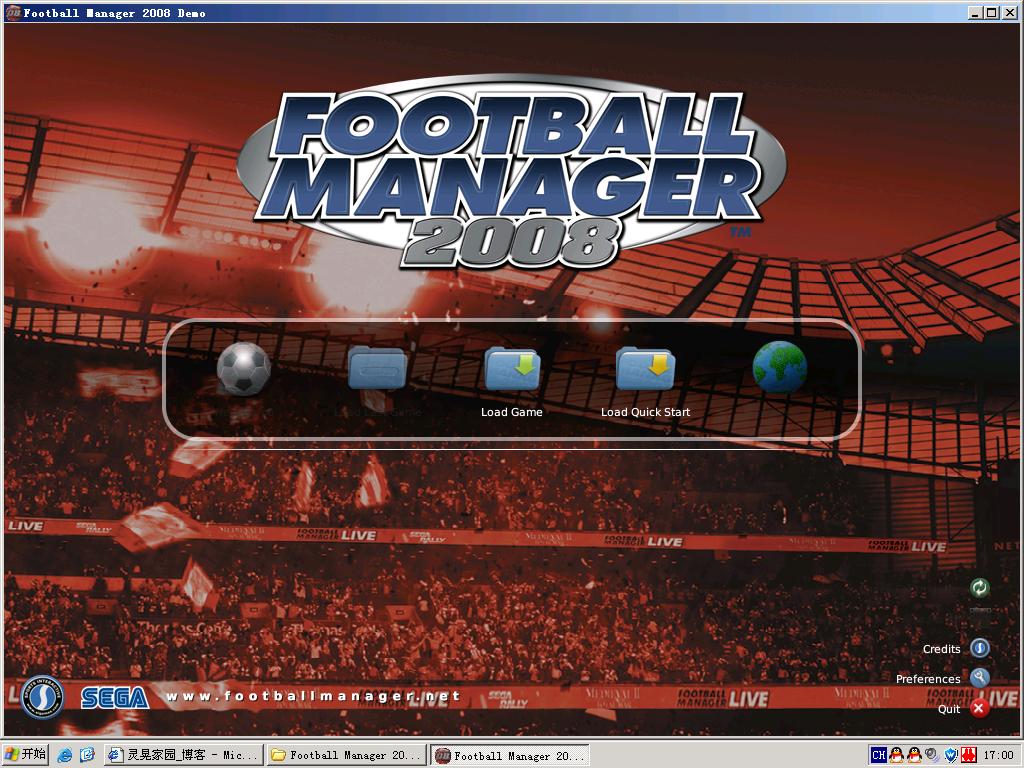Select Football Manager game taskbar button

(510, 755)
